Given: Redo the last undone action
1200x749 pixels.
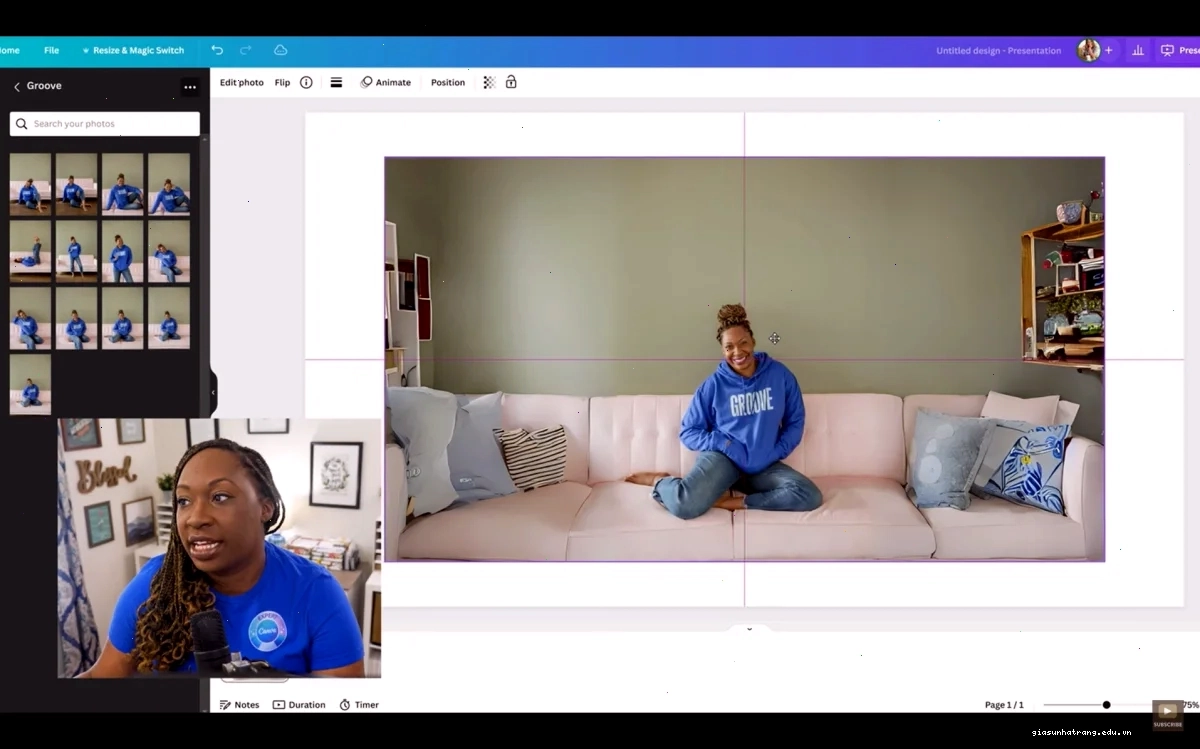Looking at the screenshot, I should (x=246, y=50).
